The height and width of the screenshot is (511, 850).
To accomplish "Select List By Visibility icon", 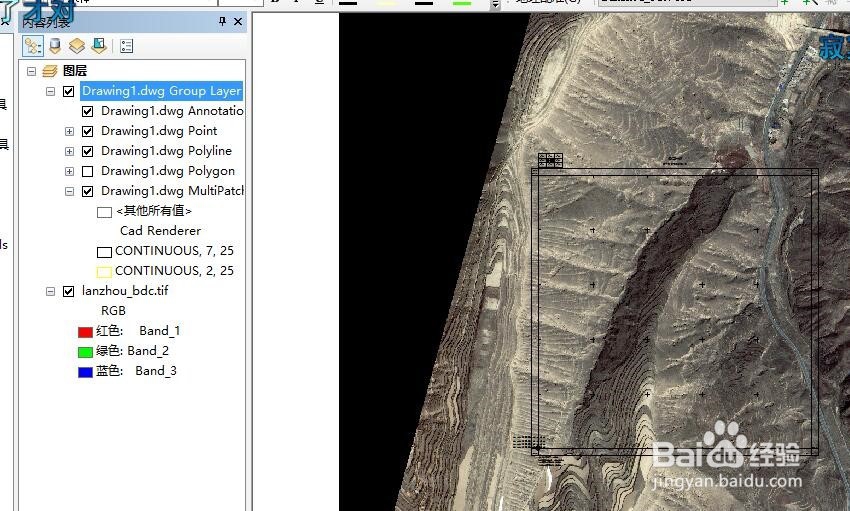I will (x=77, y=46).
